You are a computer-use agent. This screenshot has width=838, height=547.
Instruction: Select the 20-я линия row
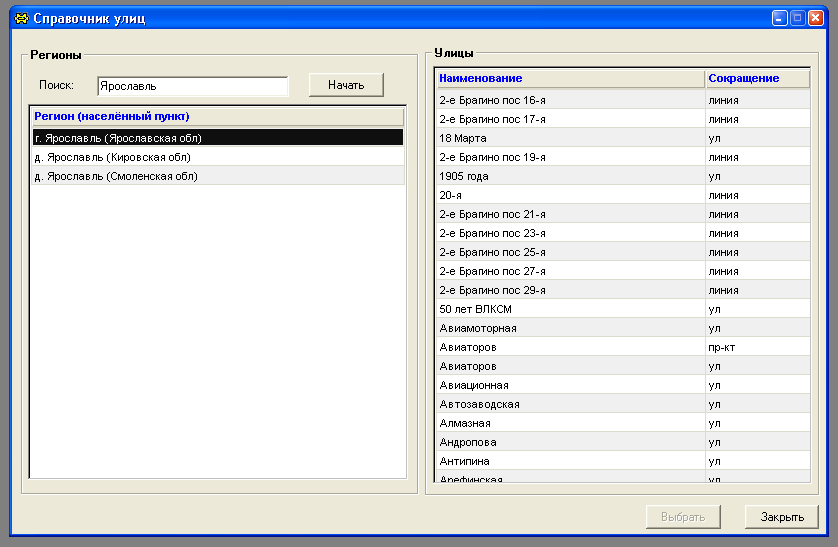(x=570, y=195)
